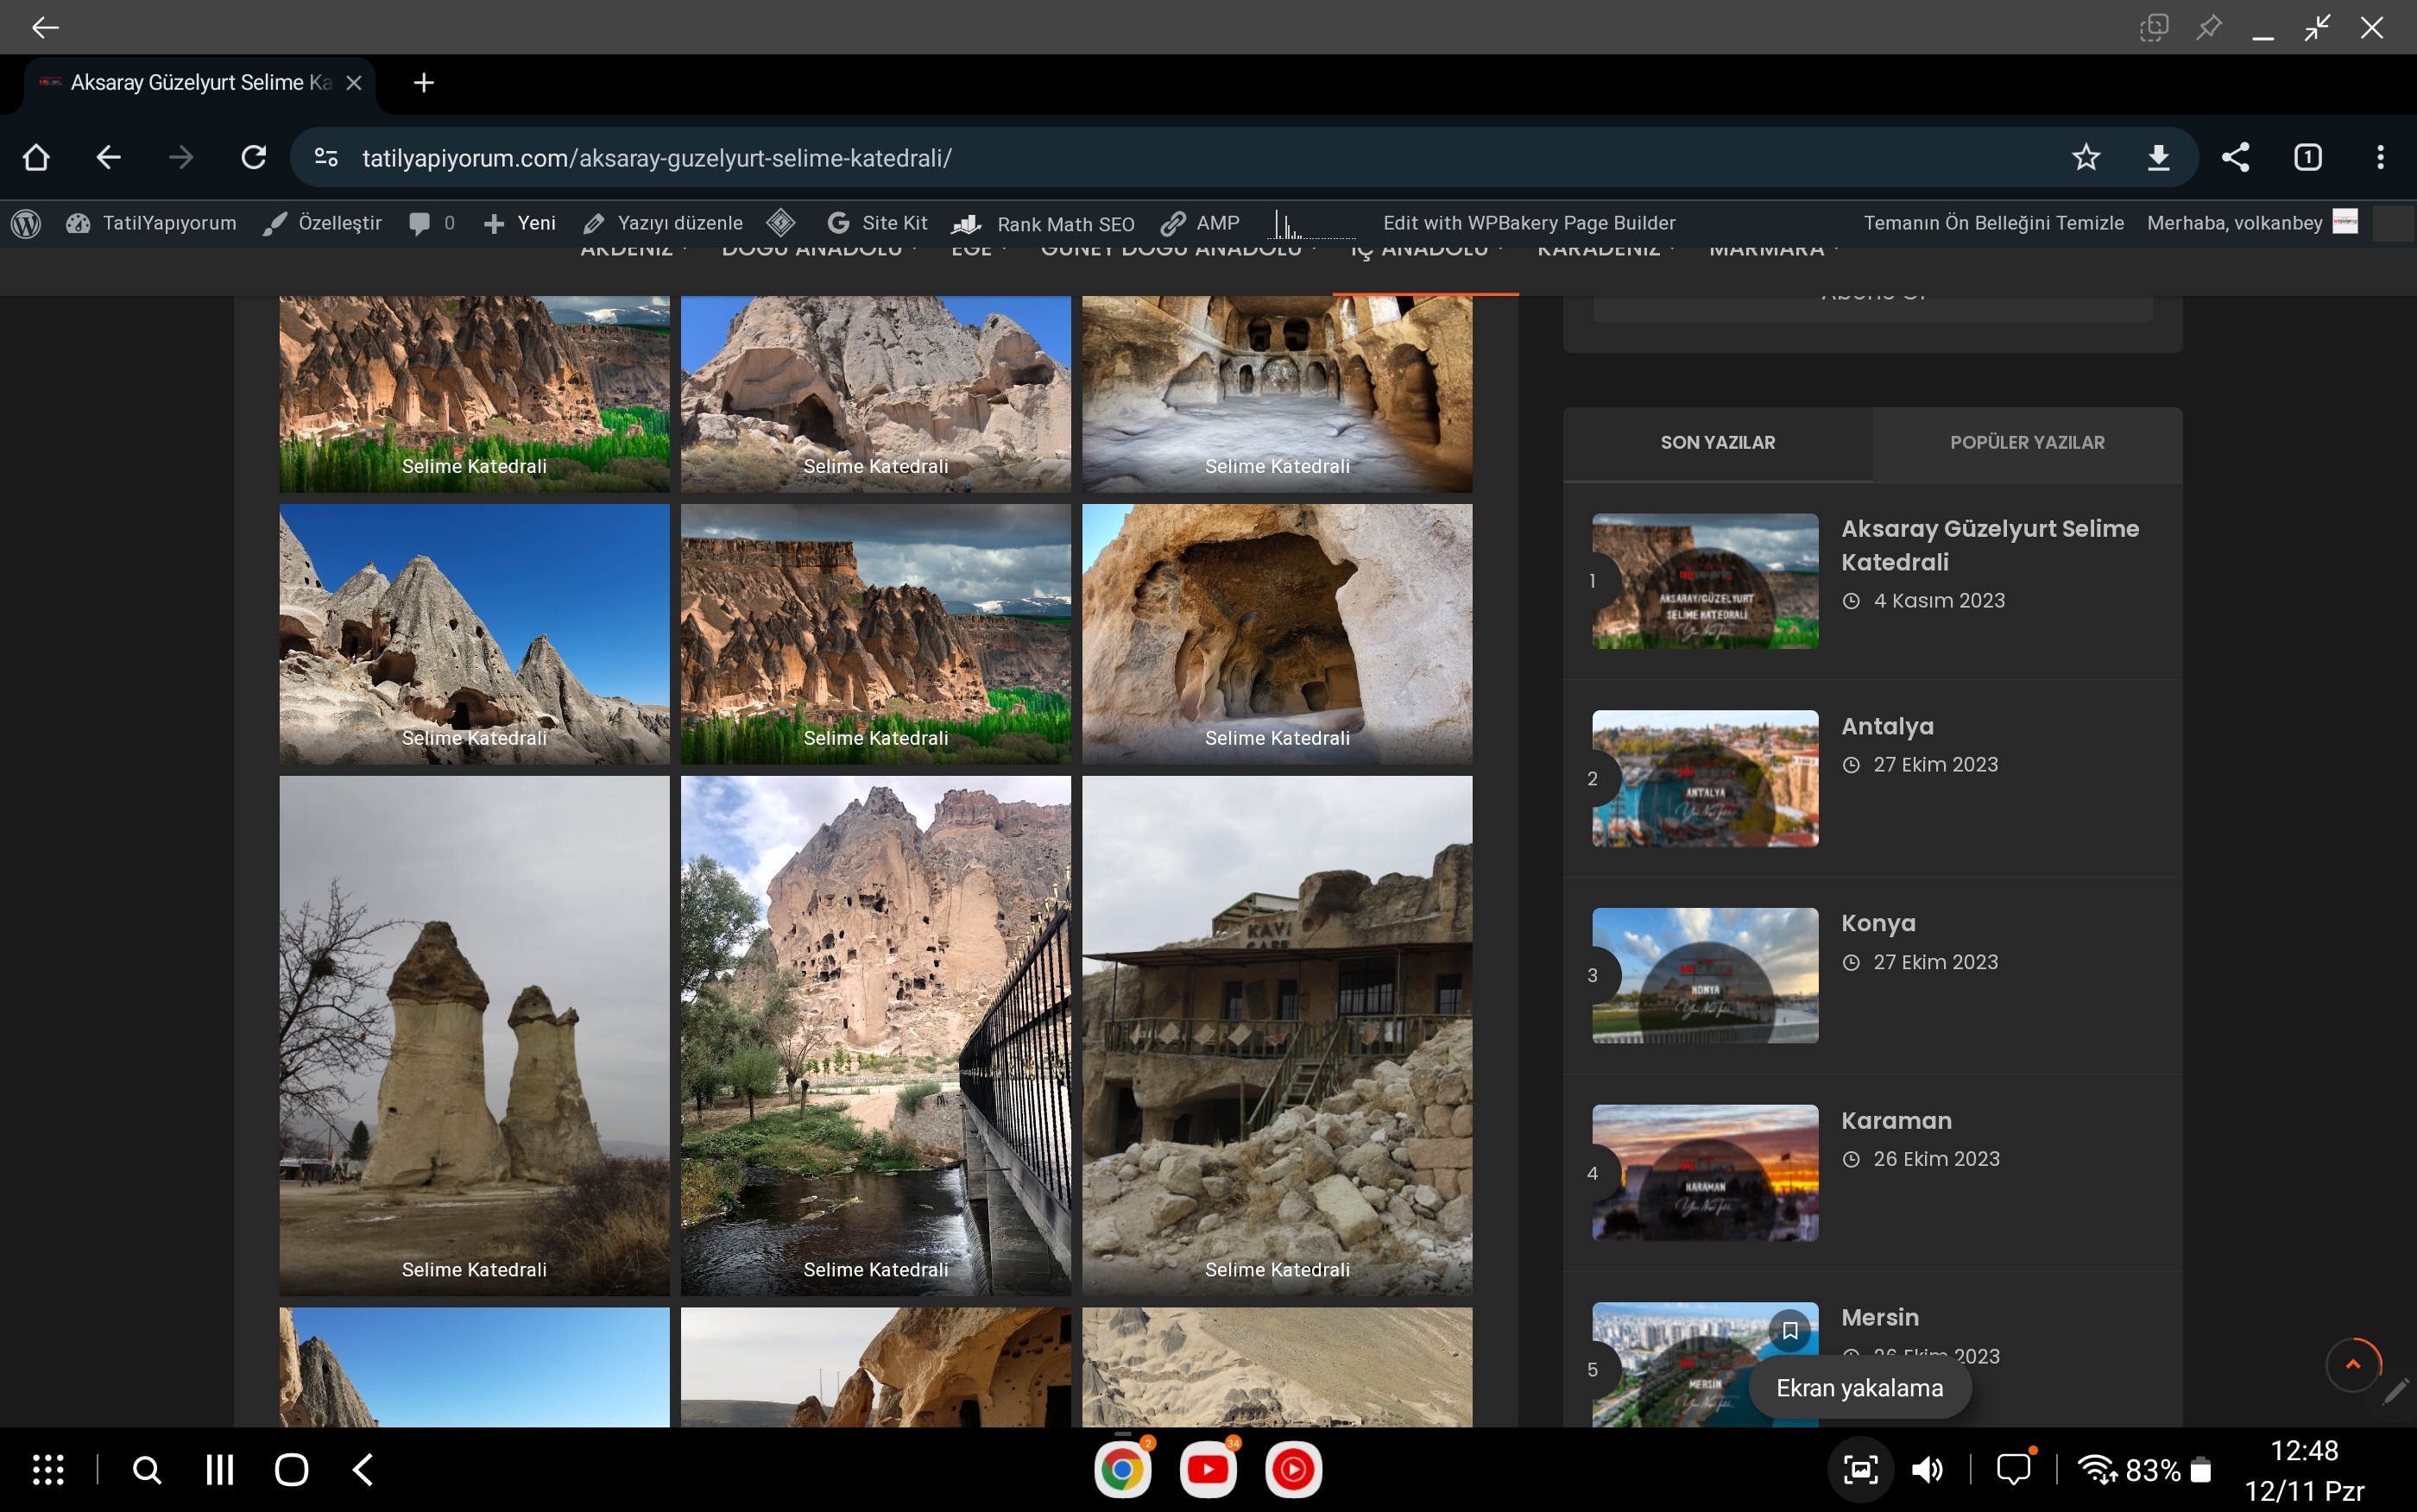2417x1512 pixels.
Task: Share this page via share icon
Action: point(2235,157)
